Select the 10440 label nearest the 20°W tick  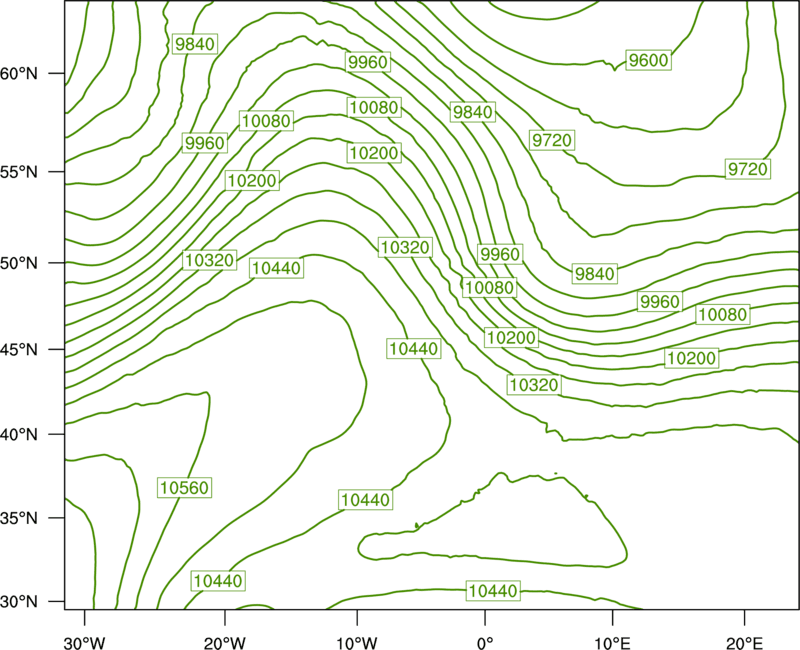[218, 581]
